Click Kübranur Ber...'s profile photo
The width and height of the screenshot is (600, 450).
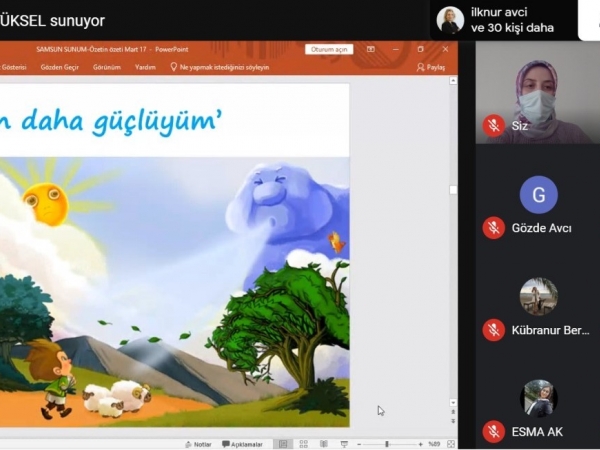(538, 297)
